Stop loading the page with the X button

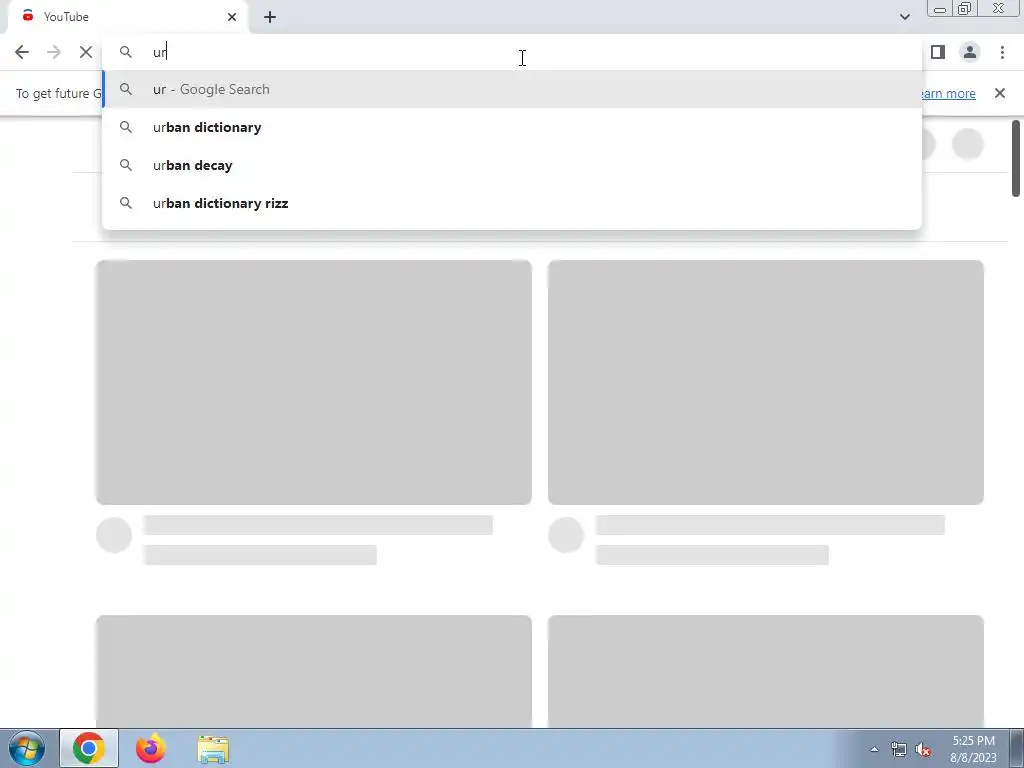(x=86, y=52)
